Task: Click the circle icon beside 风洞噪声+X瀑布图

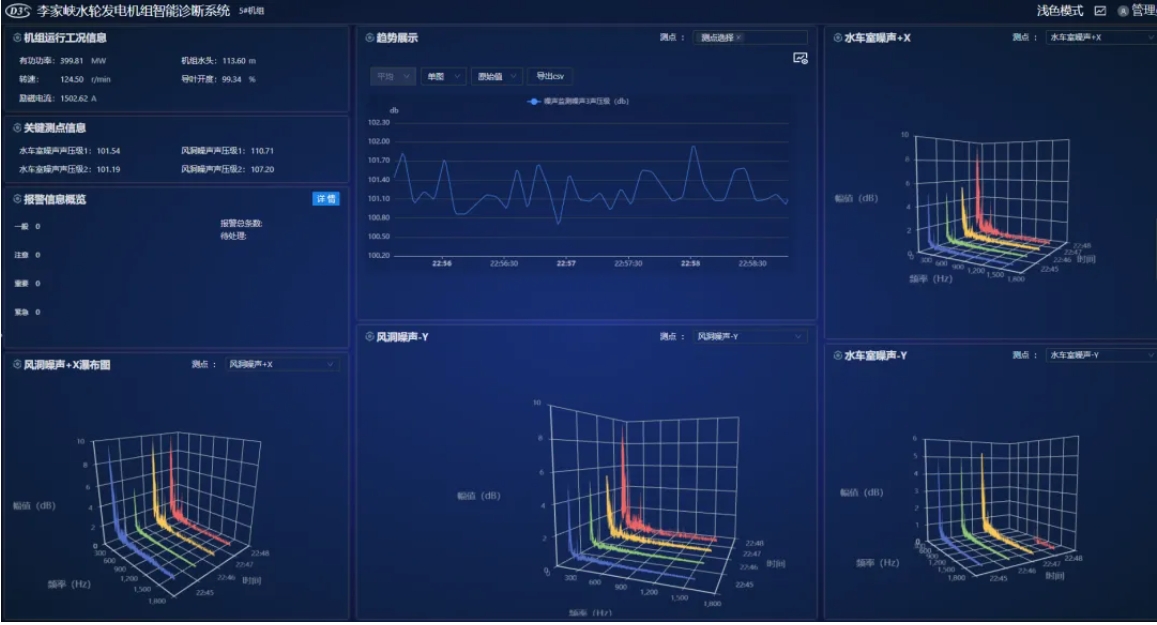Action: 17,365
